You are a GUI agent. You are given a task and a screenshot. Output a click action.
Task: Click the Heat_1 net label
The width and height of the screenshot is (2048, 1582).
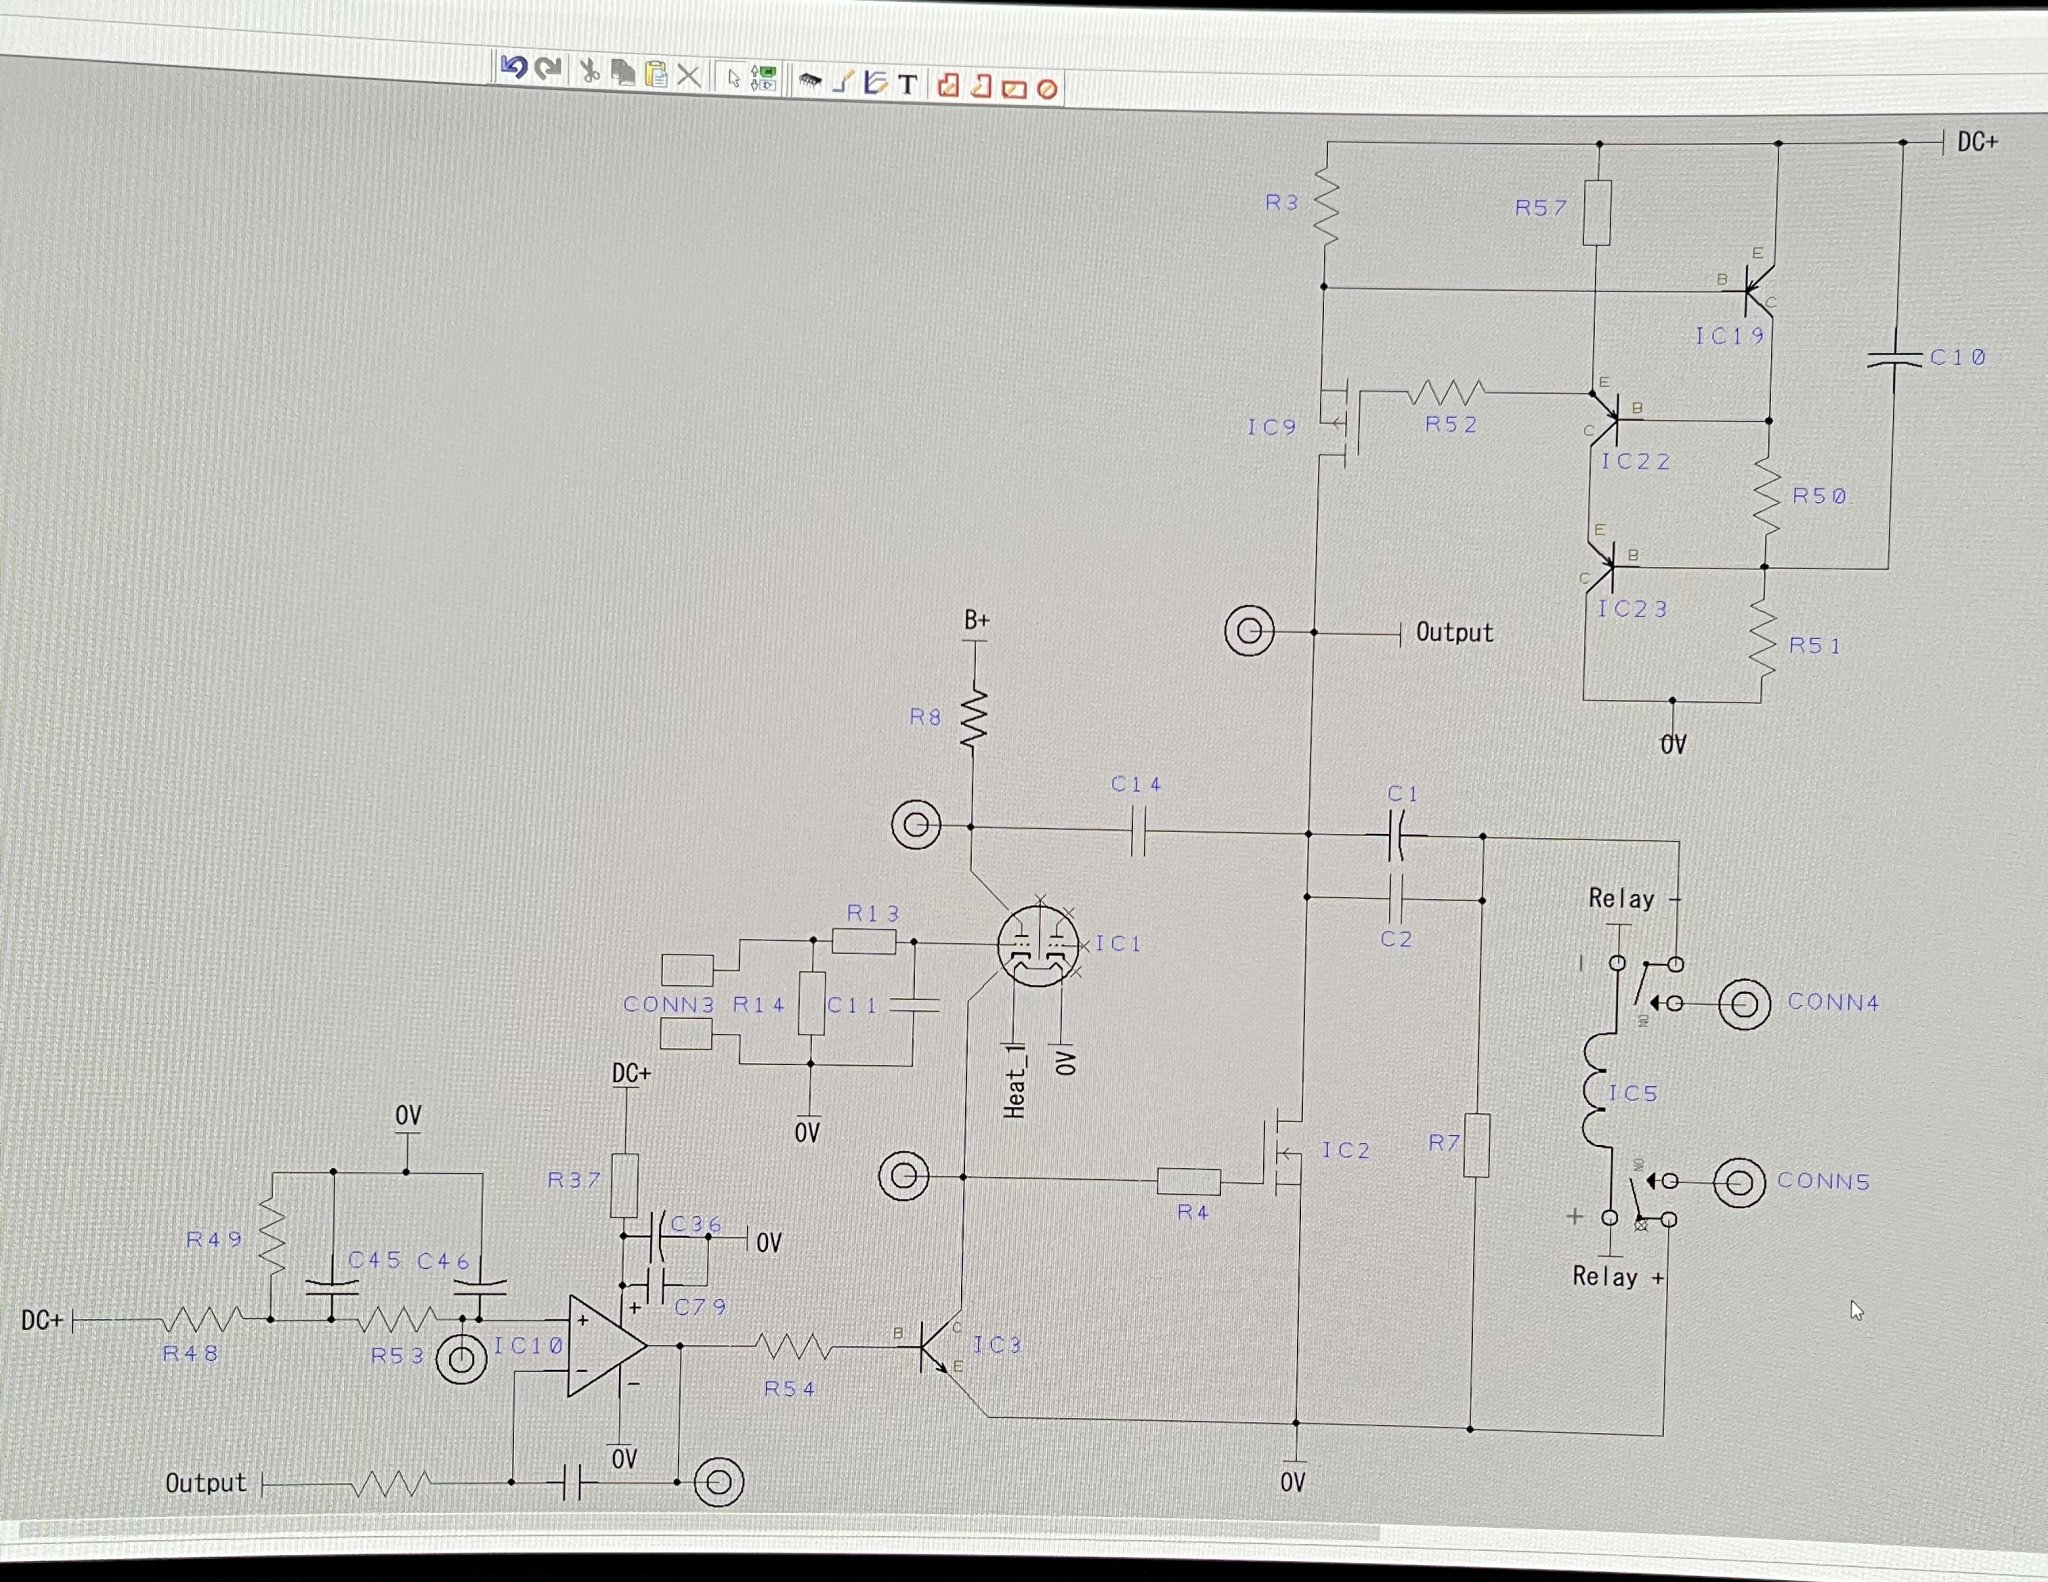tap(1015, 1080)
